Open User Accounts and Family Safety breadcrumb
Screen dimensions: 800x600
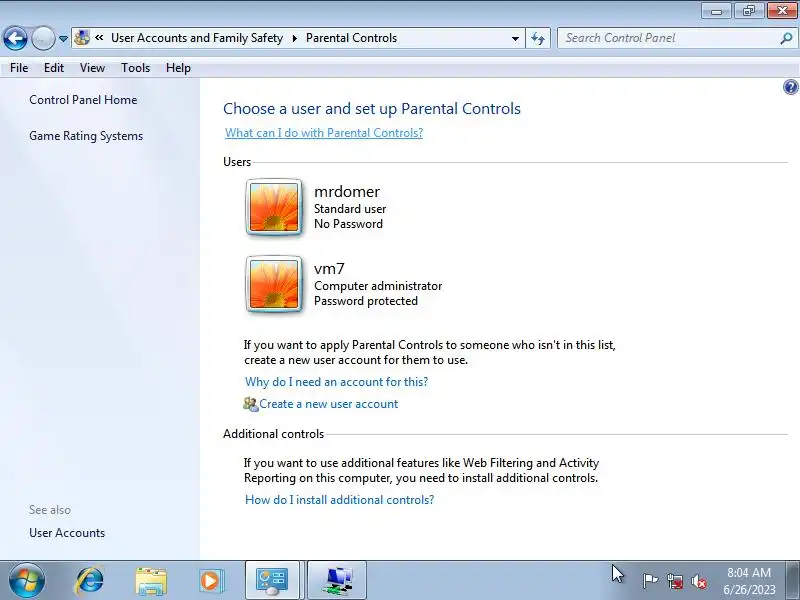197,38
